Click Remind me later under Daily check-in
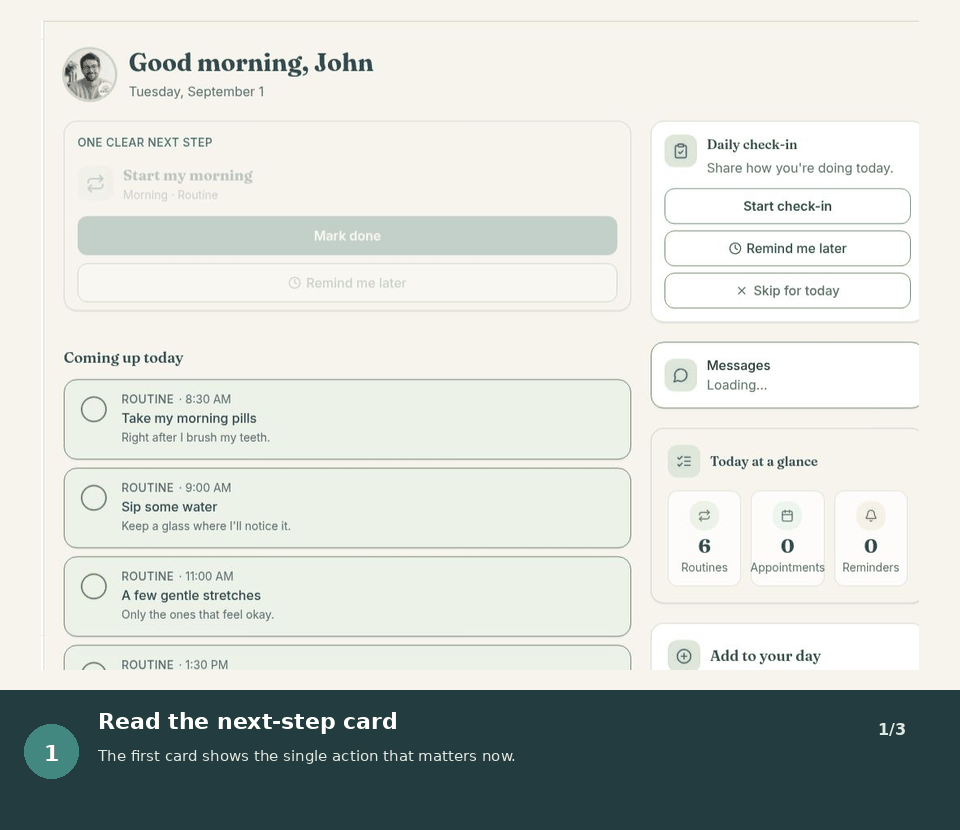This screenshot has height=830, width=960. coord(787,249)
